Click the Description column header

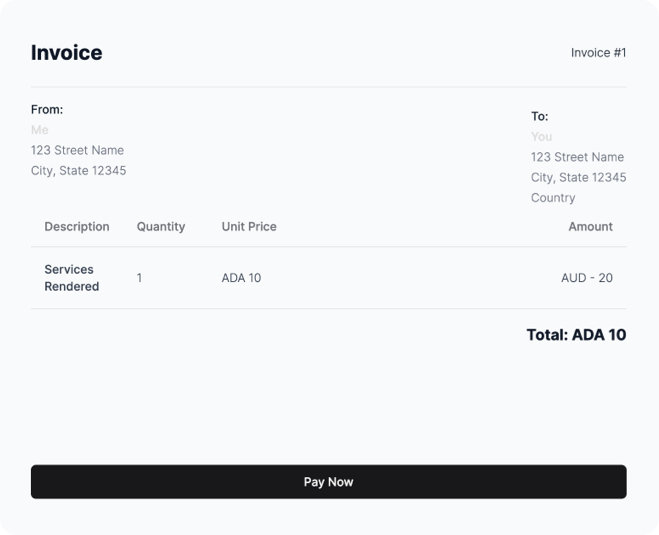click(77, 227)
